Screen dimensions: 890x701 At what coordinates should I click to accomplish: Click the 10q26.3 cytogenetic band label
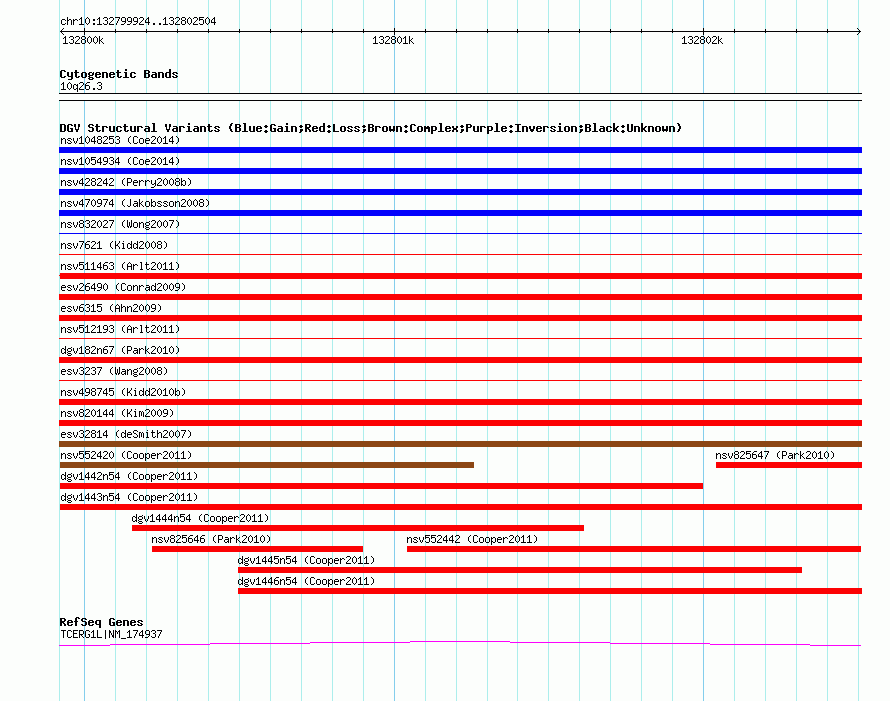[x=81, y=86]
